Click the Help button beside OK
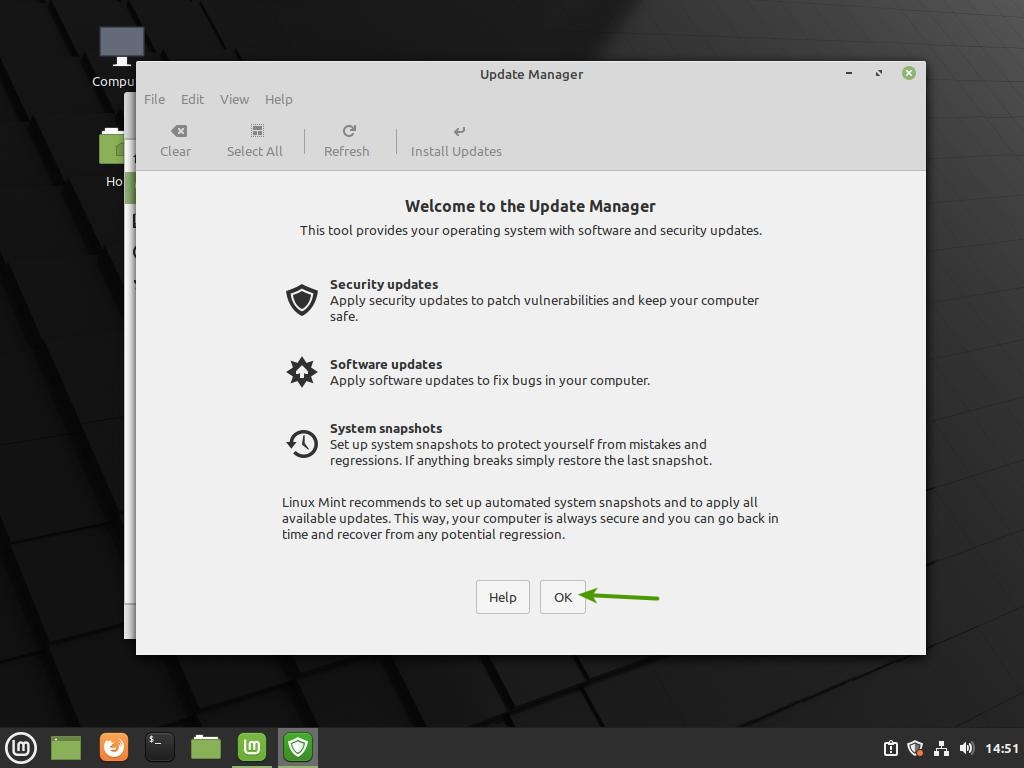Image resolution: width=1024 pixels, height=768 pixels. click(x=502, y=597)
